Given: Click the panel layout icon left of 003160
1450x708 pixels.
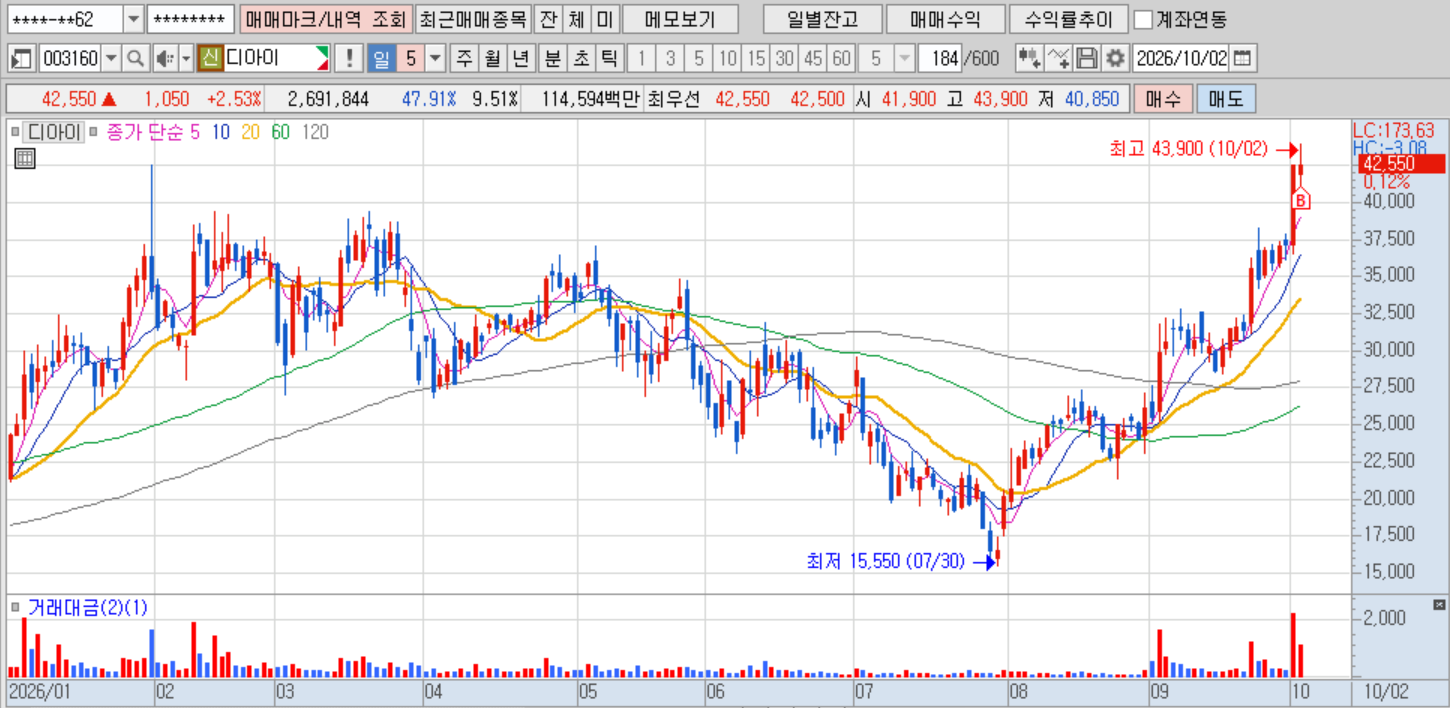Looking at the screenshot, I should pos(22,58).
